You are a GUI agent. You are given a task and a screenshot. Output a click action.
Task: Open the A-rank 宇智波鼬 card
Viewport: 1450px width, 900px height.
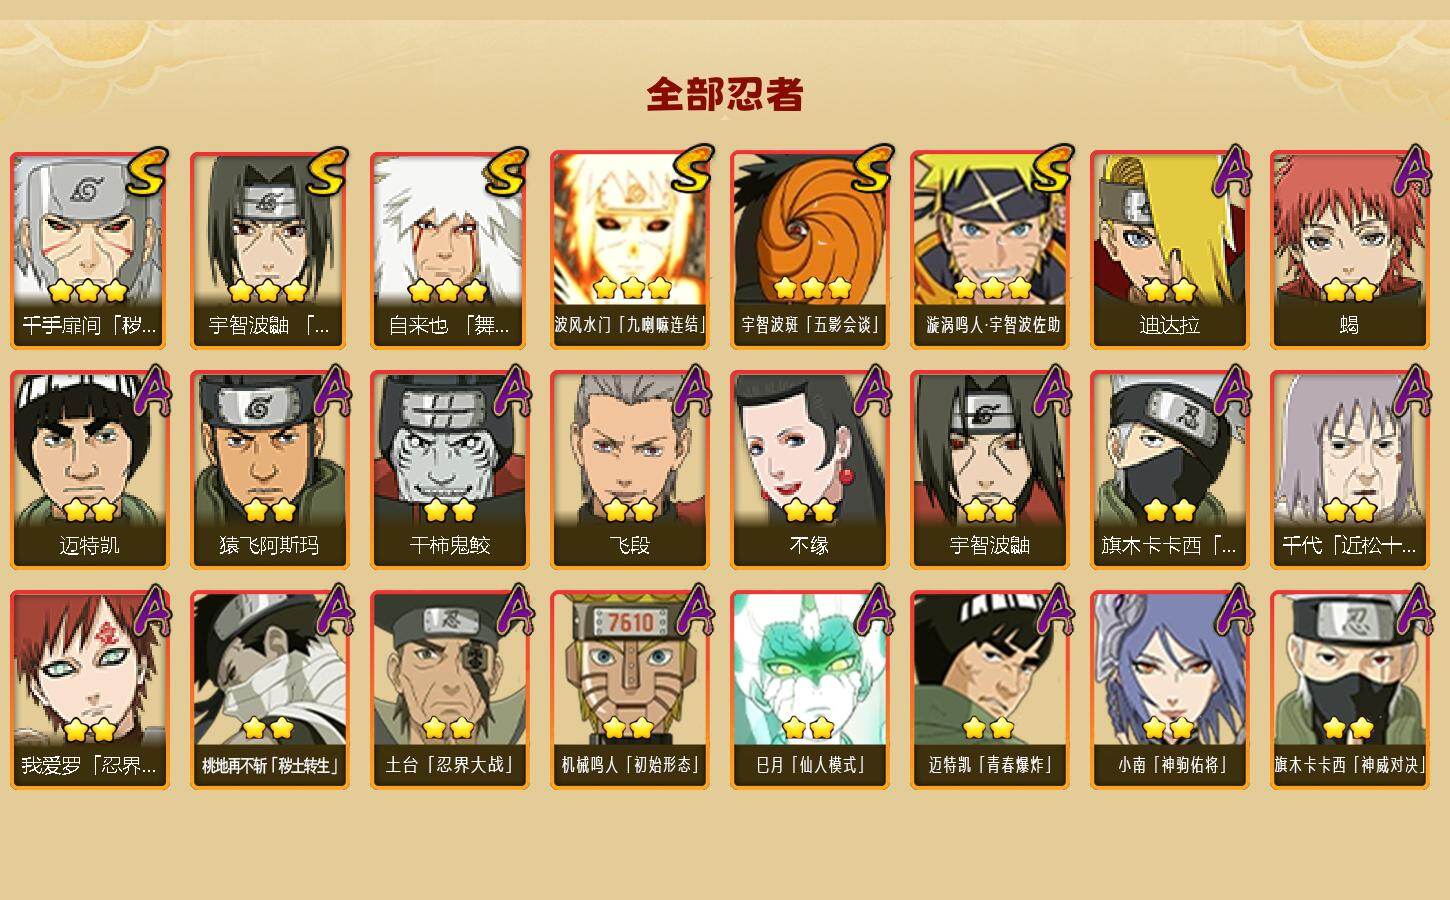989,470
